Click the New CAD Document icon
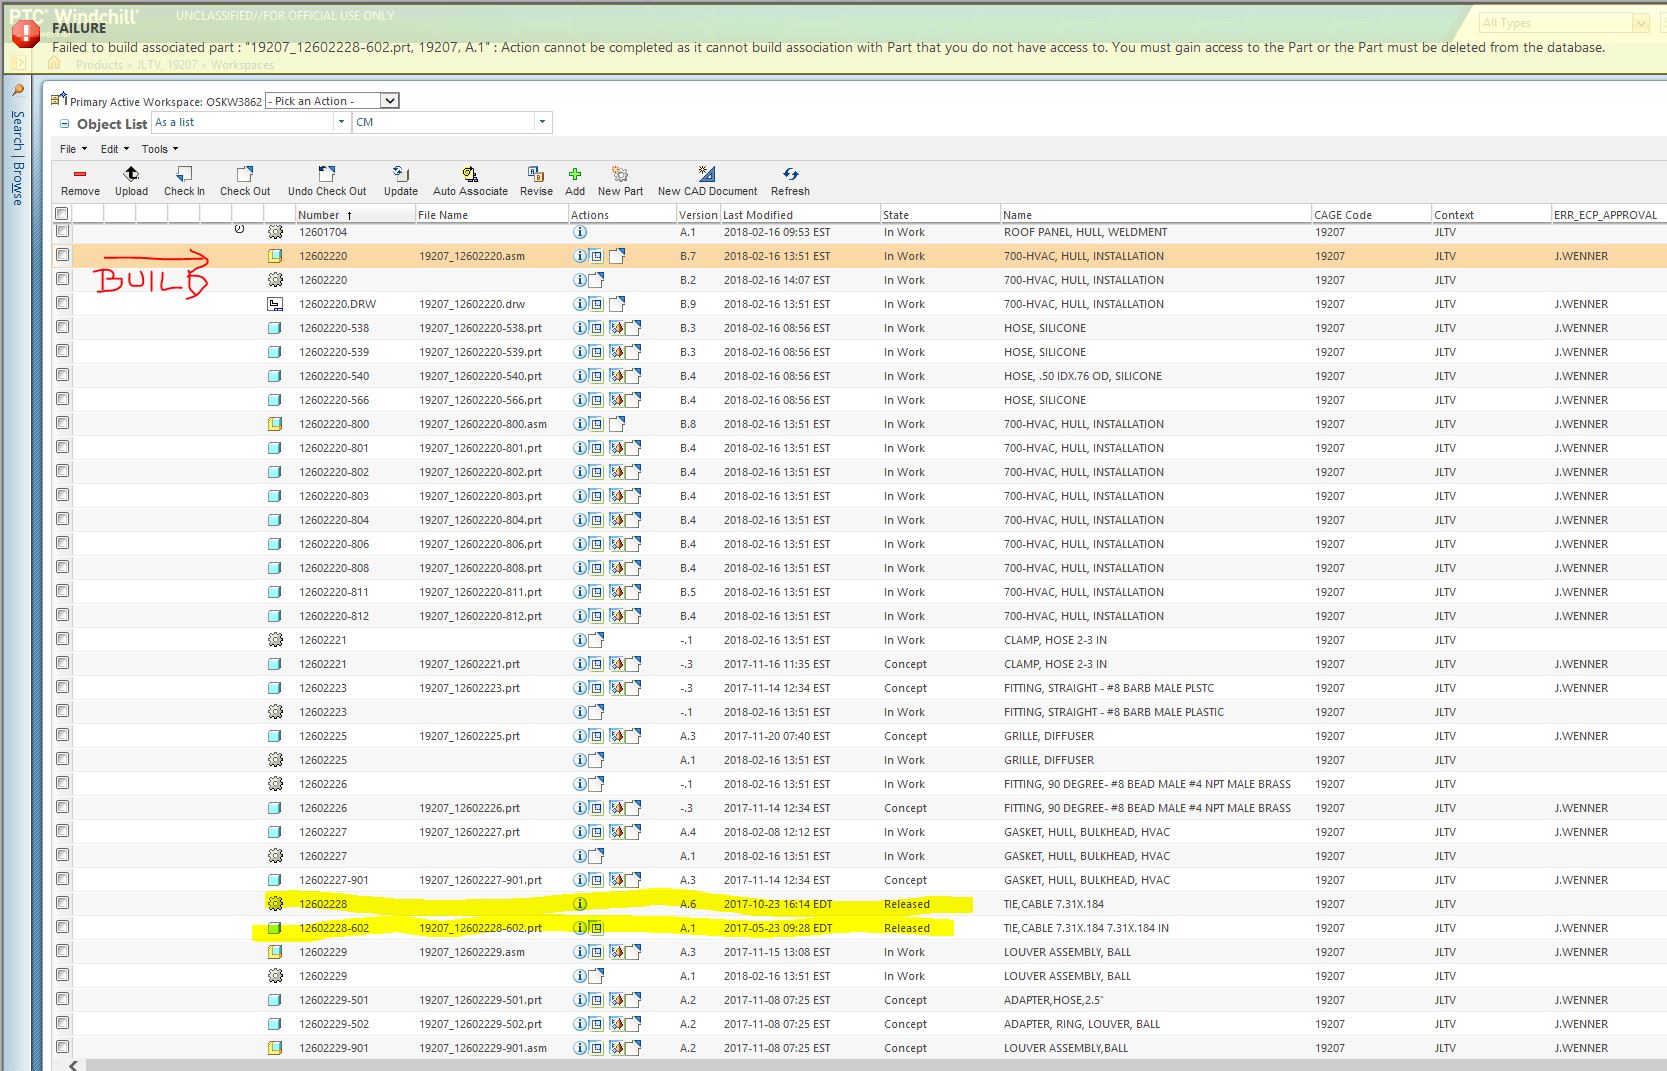1667x1071 pixels. [707, 175]
